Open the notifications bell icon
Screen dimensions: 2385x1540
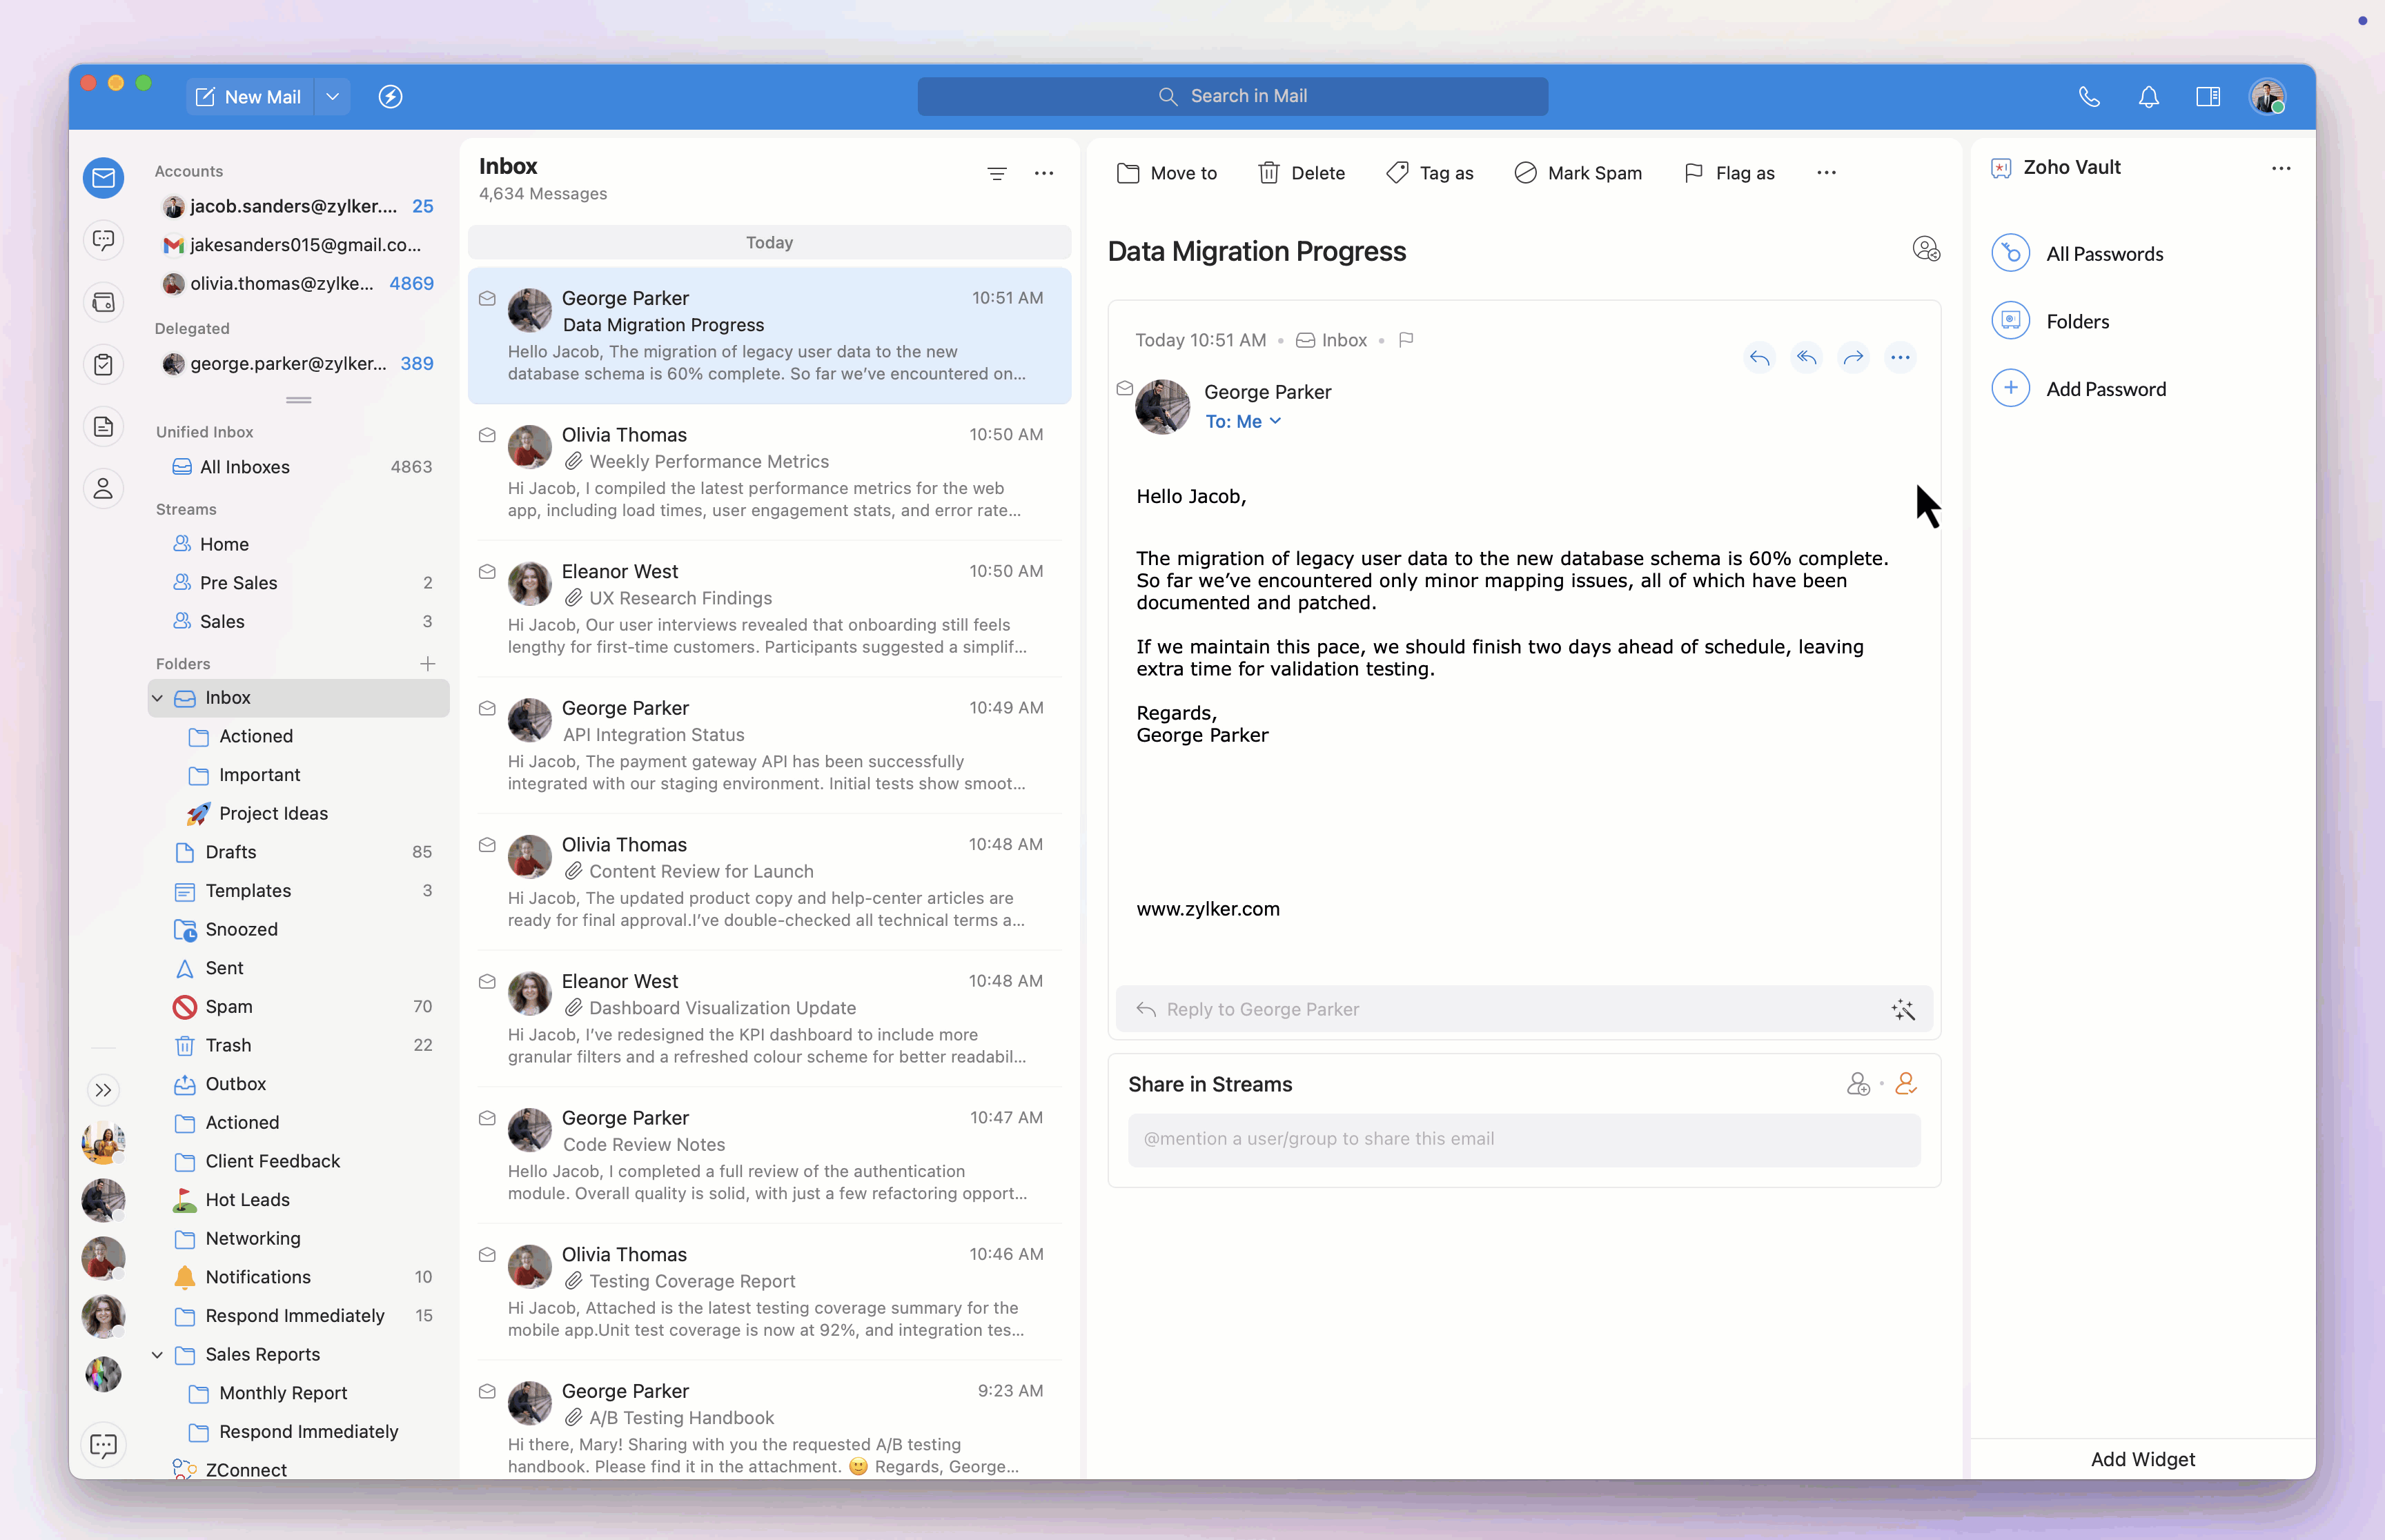click(2148, 97)
